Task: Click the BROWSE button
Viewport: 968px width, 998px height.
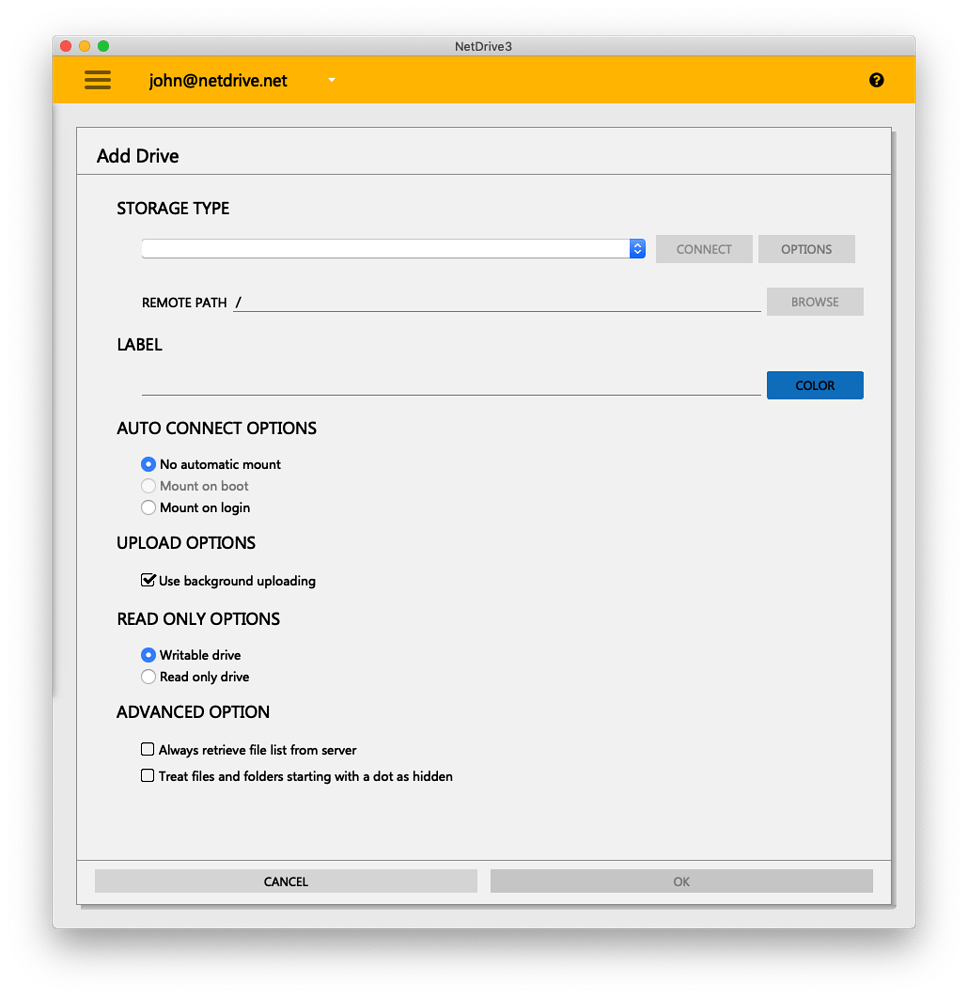Action: [x=815, y=302]
